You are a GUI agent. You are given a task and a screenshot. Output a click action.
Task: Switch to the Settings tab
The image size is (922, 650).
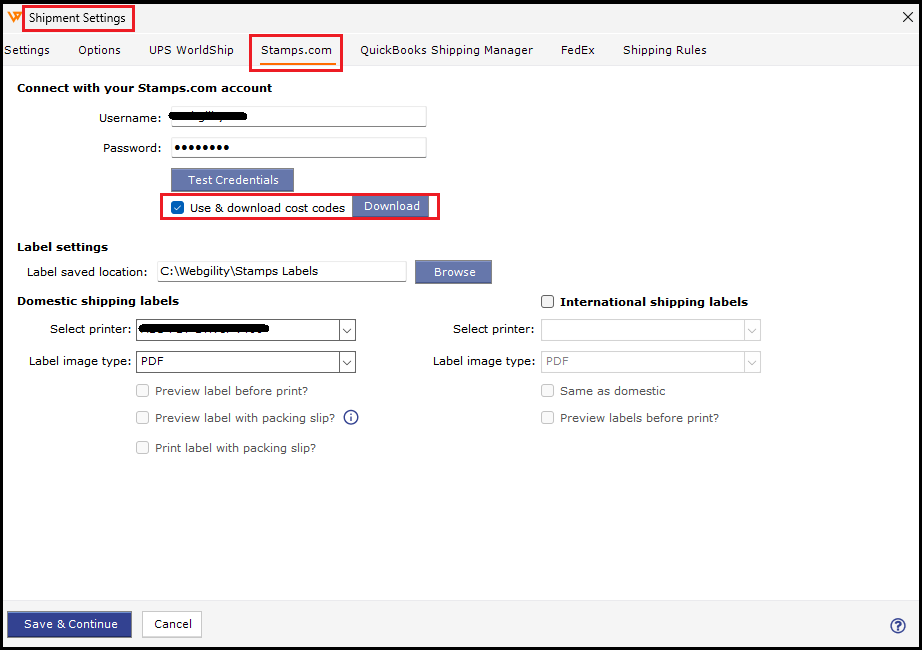pyautogui.click(x=26, y=50)
